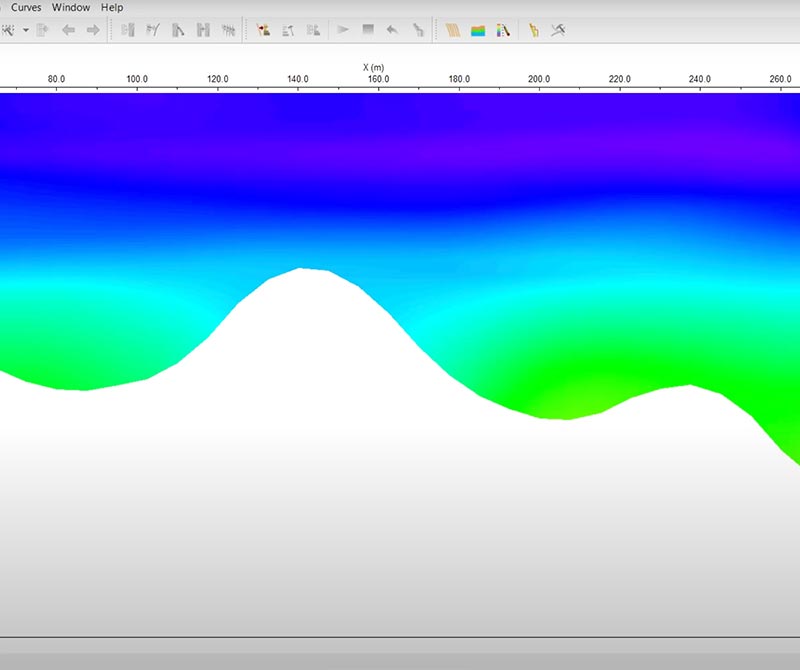Click the yellow curve profile icon

point(534,30)
